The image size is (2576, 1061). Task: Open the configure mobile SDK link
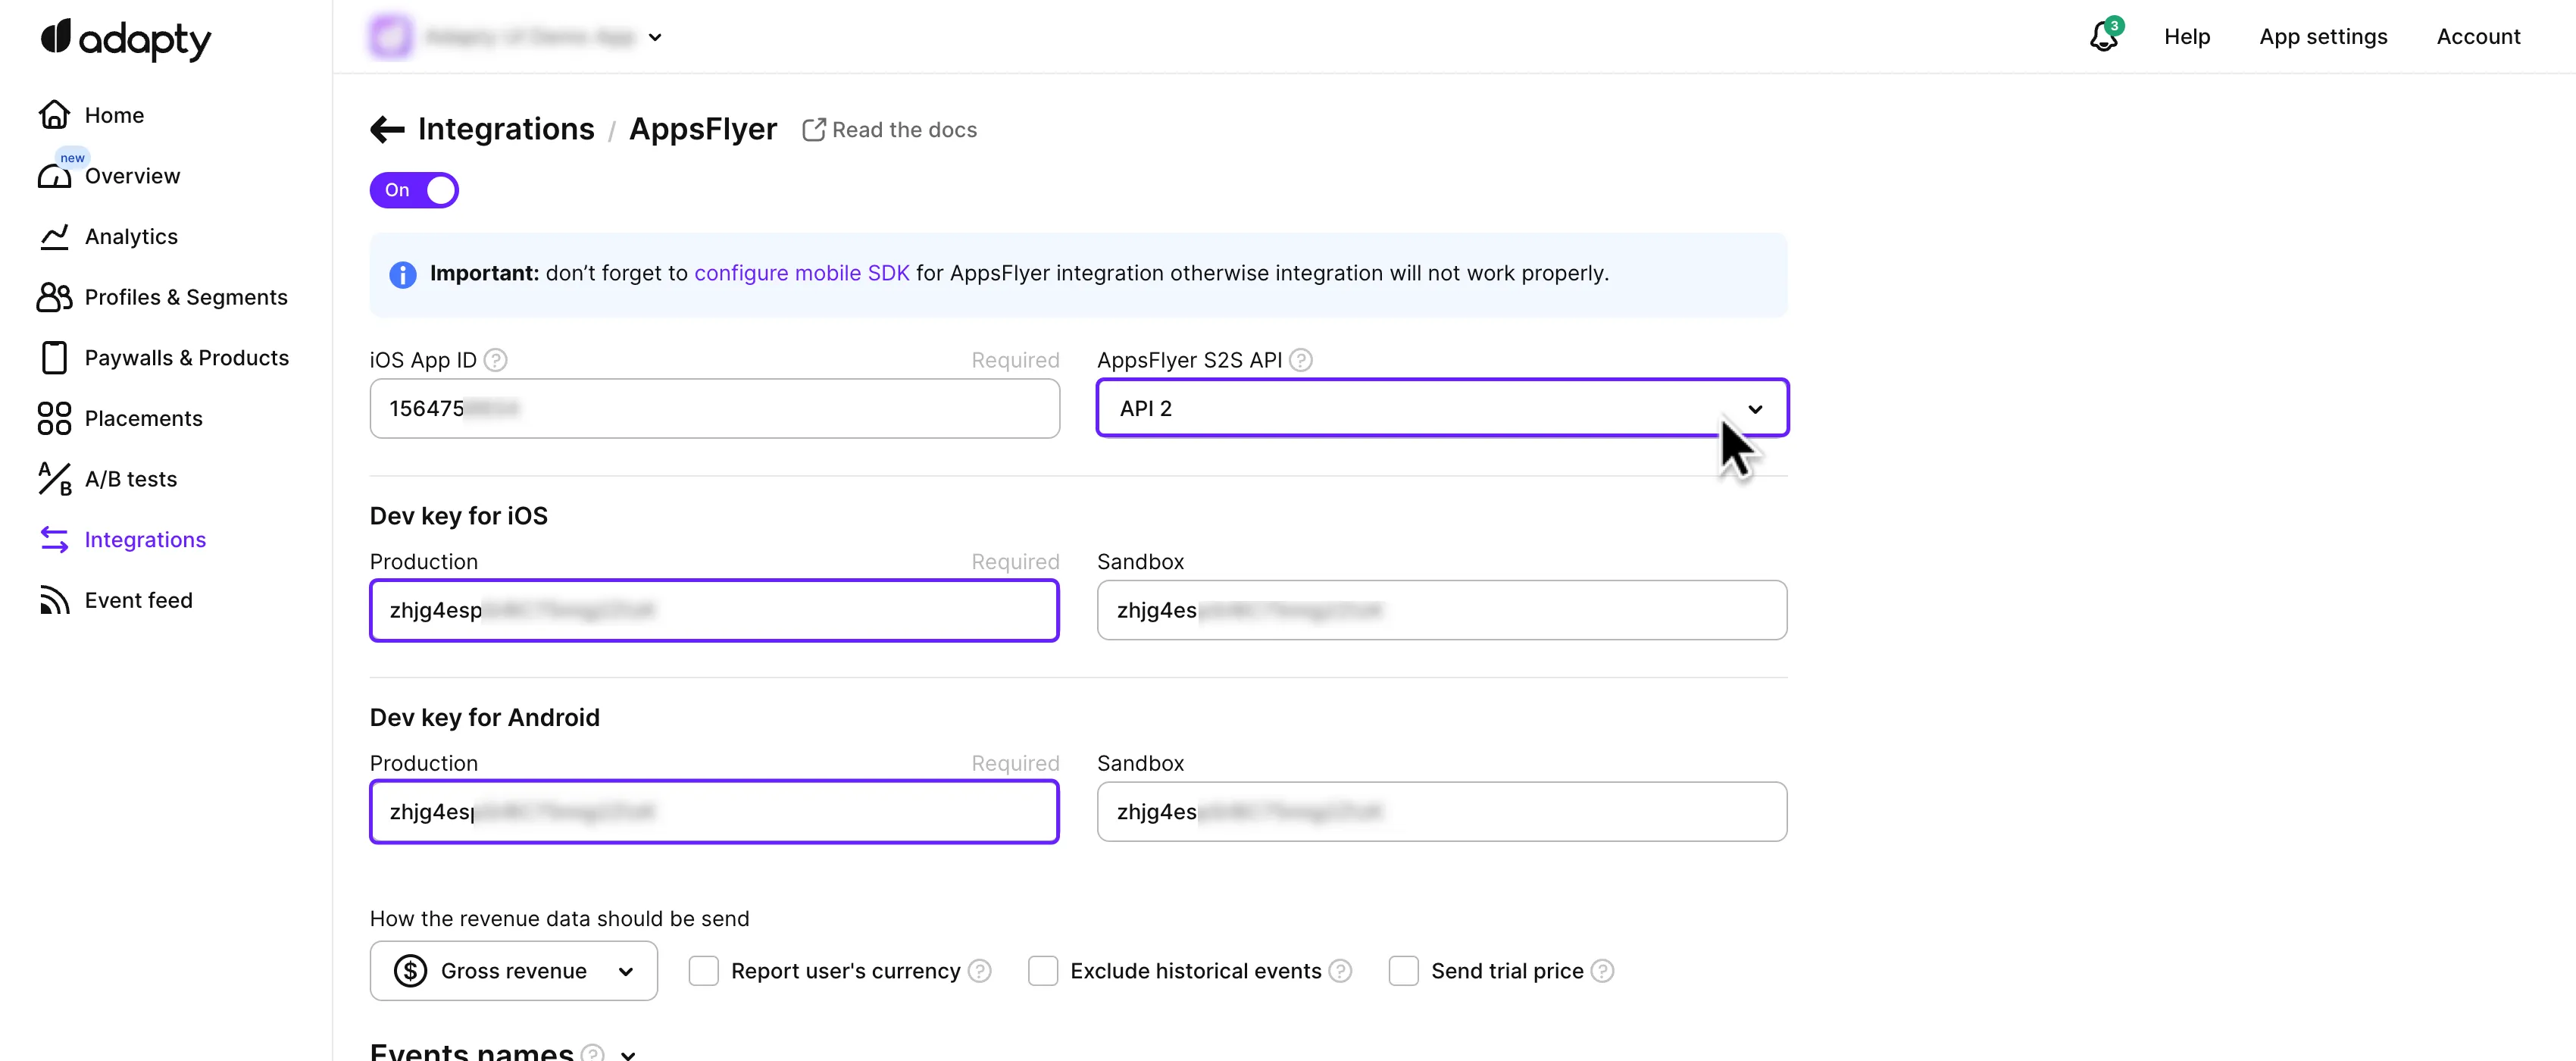click(x=801, y=273)
